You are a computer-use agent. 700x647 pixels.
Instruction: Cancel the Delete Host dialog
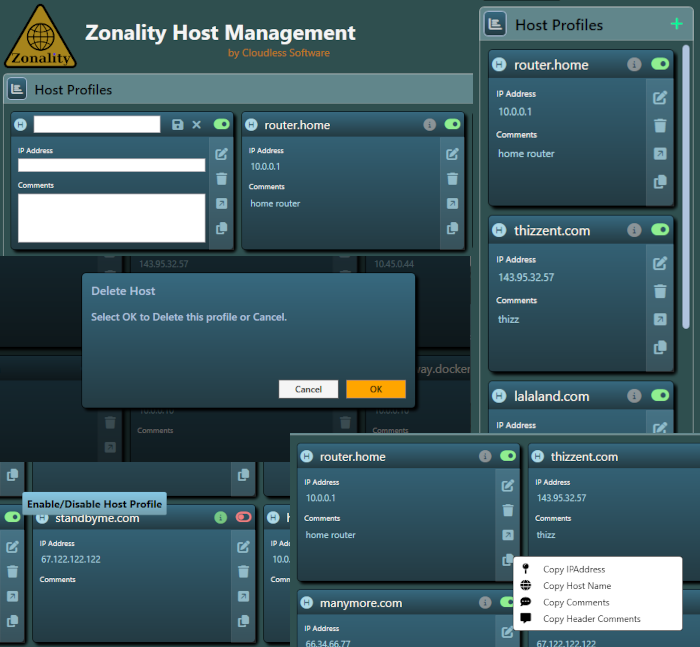click(x=308, y=389)
